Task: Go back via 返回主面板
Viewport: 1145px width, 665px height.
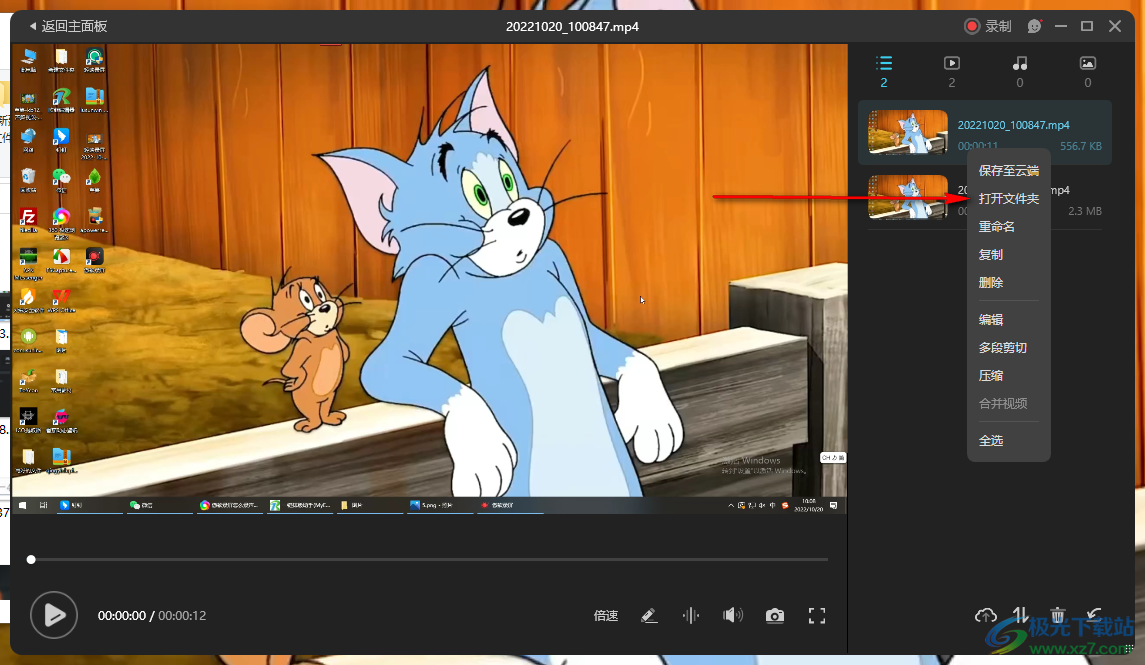Action: point(68,26)
